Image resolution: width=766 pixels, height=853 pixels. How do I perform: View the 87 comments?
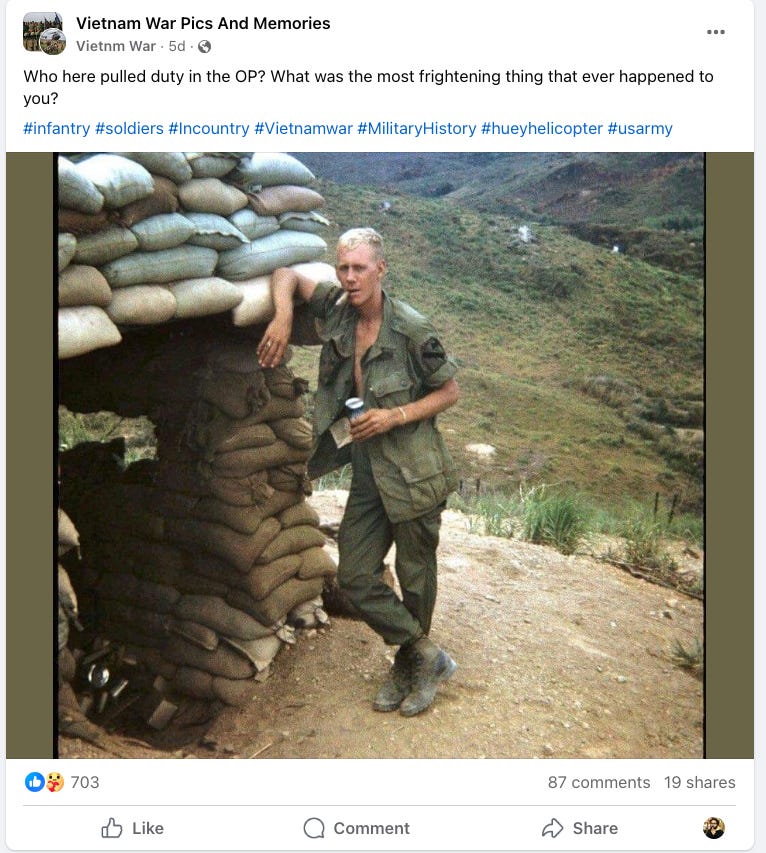pyautogui.click(x=599, y=782)
